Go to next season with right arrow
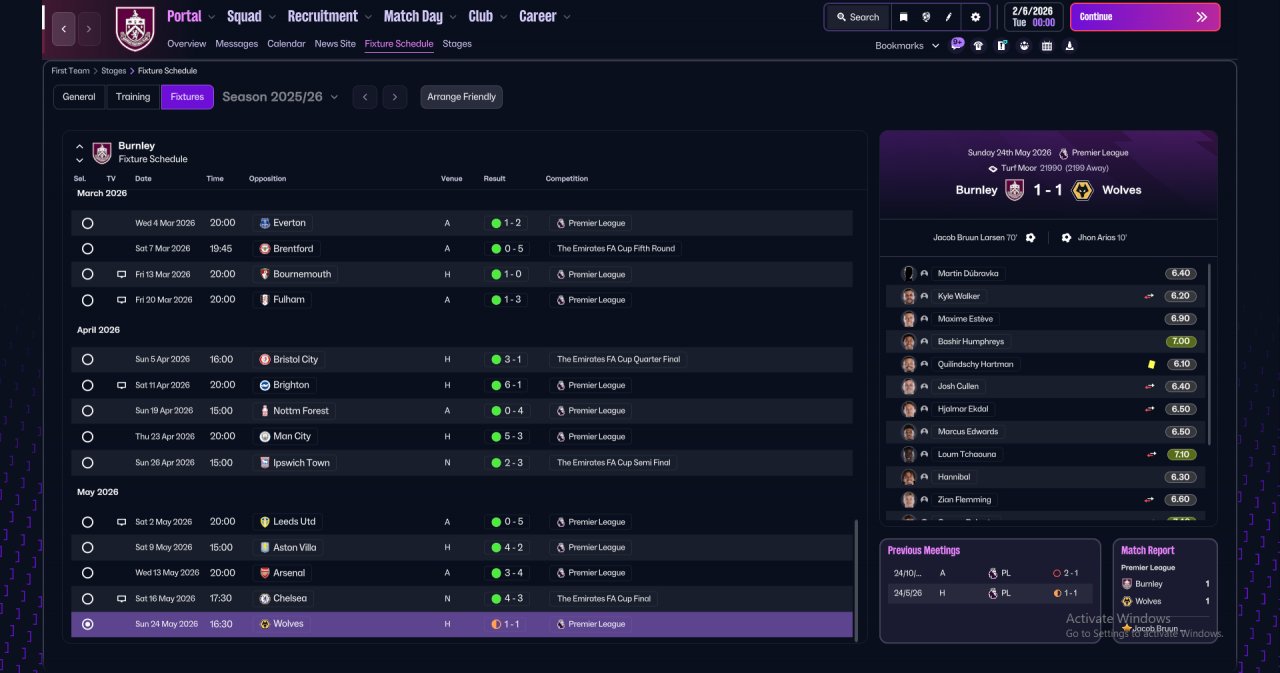Screen dimensions: 1280x673 (x=395, y=97)
